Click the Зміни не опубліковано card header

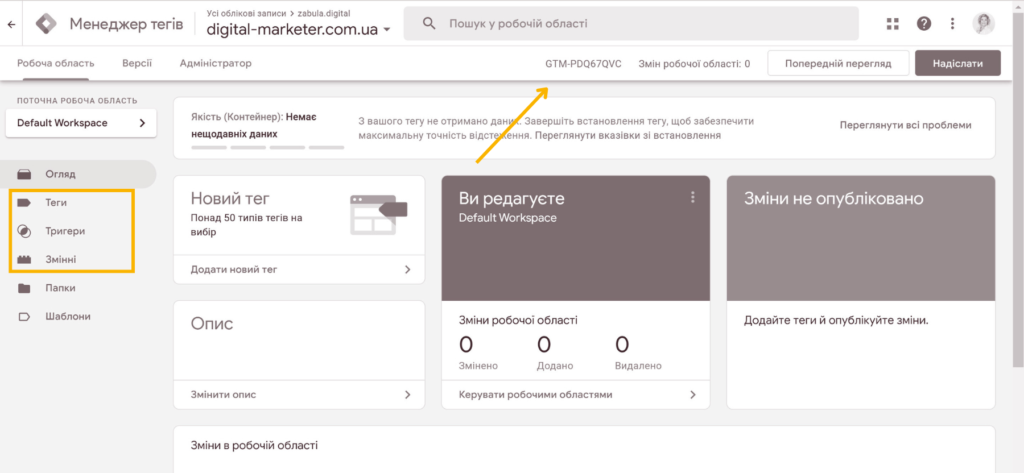pyautogui.click(x=861, y=238)
